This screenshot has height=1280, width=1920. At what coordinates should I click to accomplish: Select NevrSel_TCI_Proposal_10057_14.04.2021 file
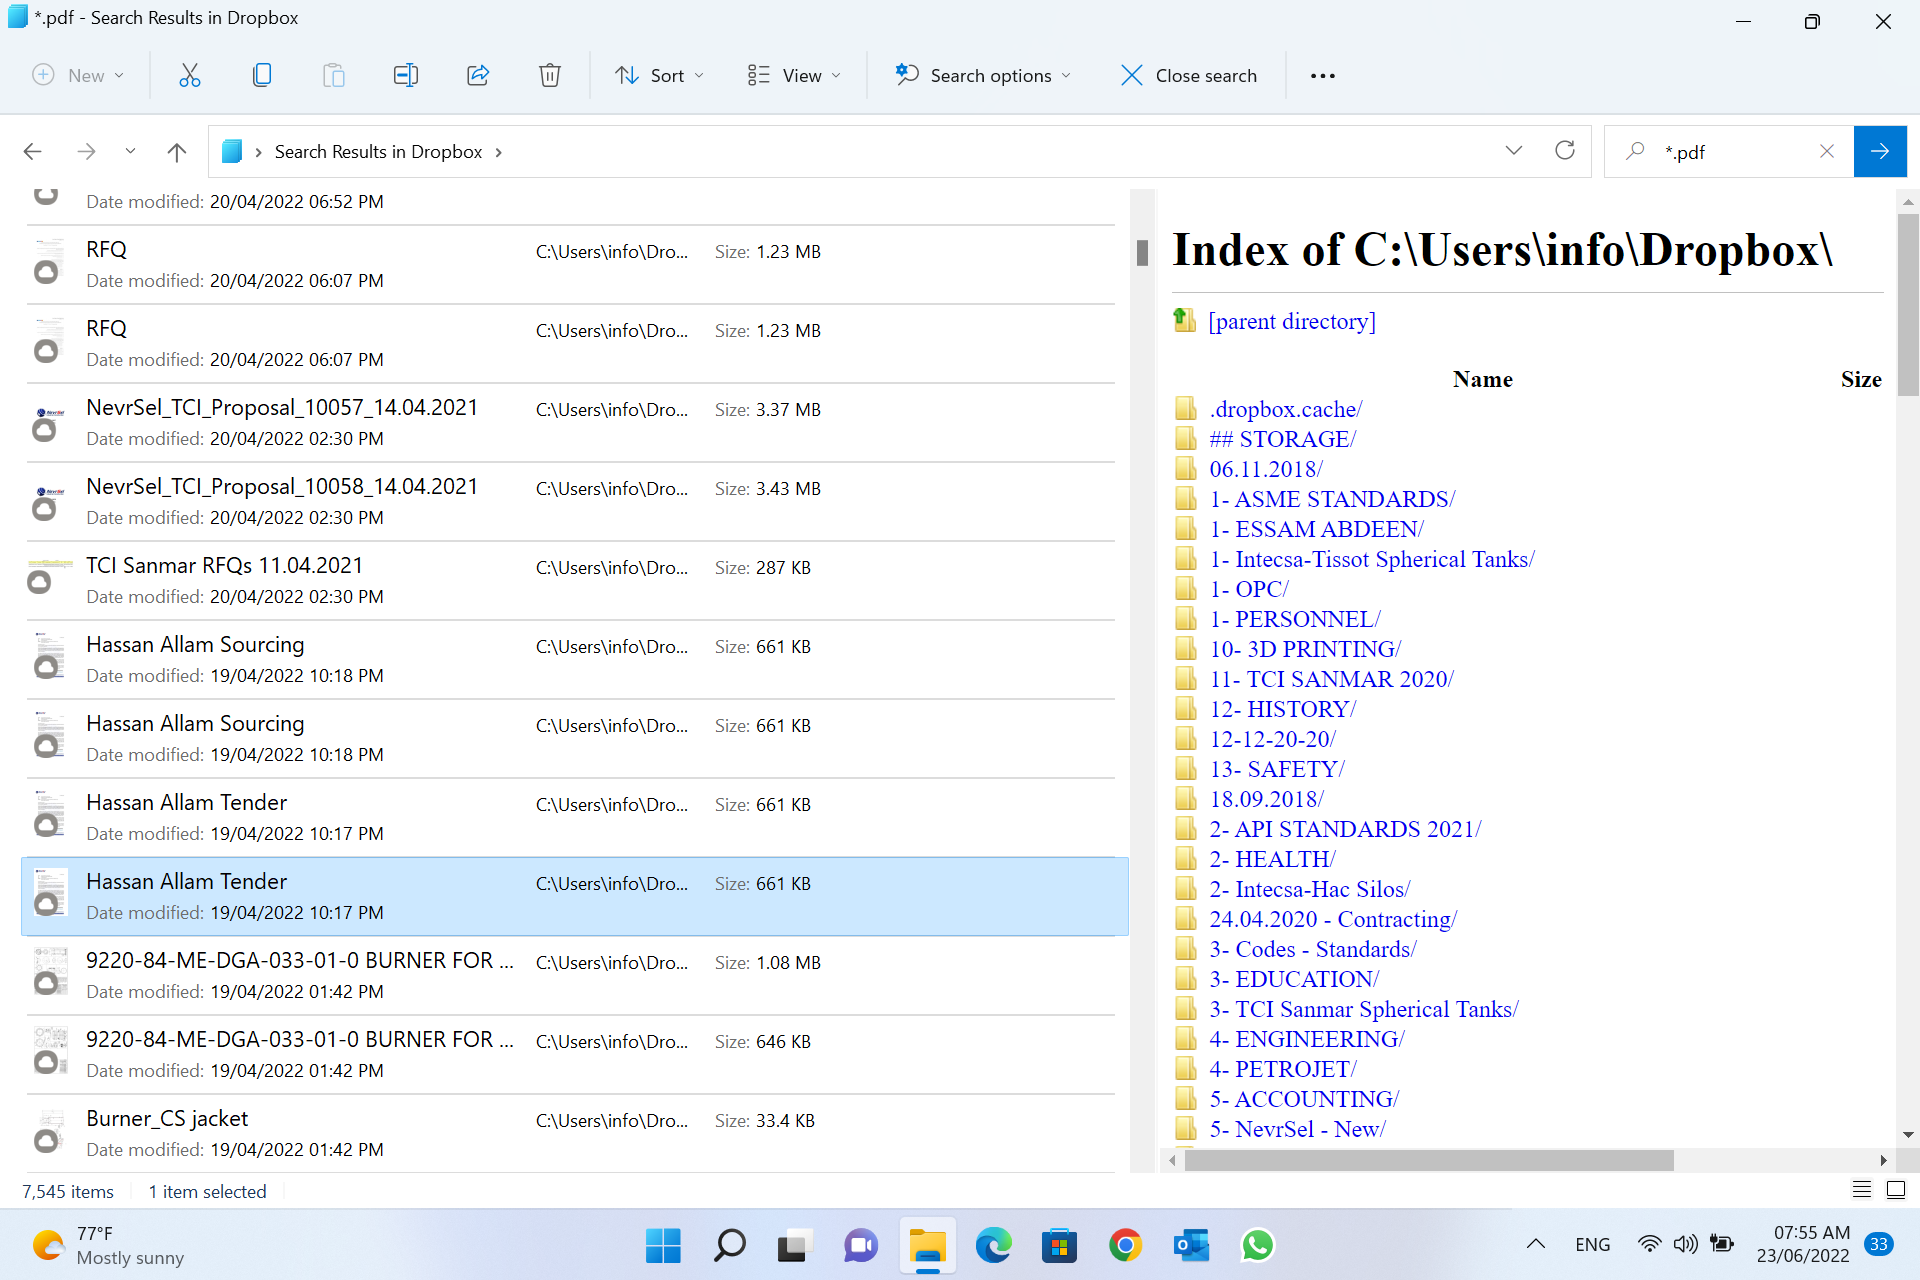[x=570, y=422]
